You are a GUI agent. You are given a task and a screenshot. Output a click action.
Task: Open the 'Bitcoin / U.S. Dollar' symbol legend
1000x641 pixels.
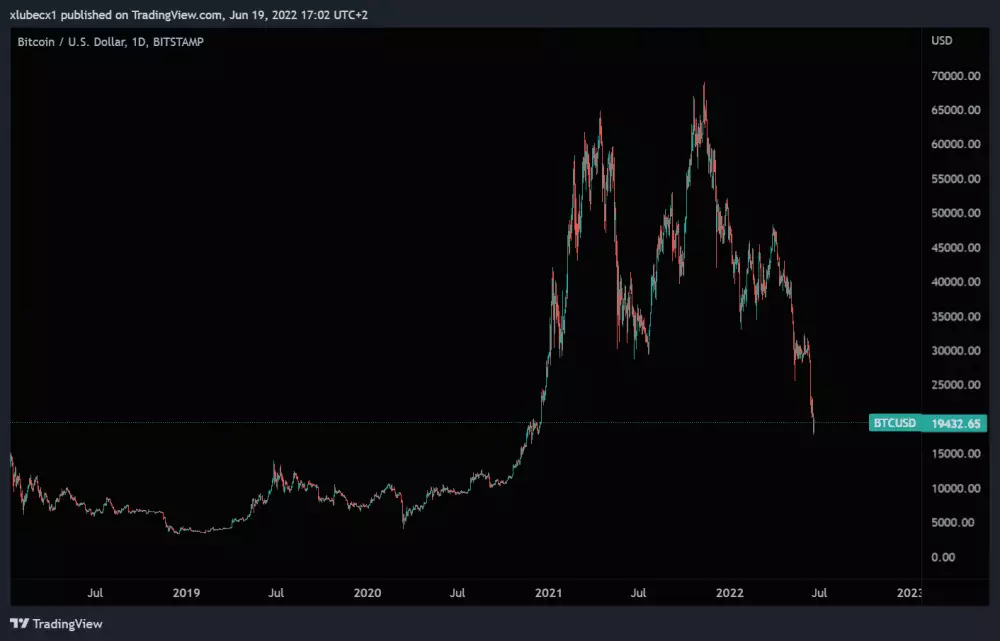click(70, 42)
